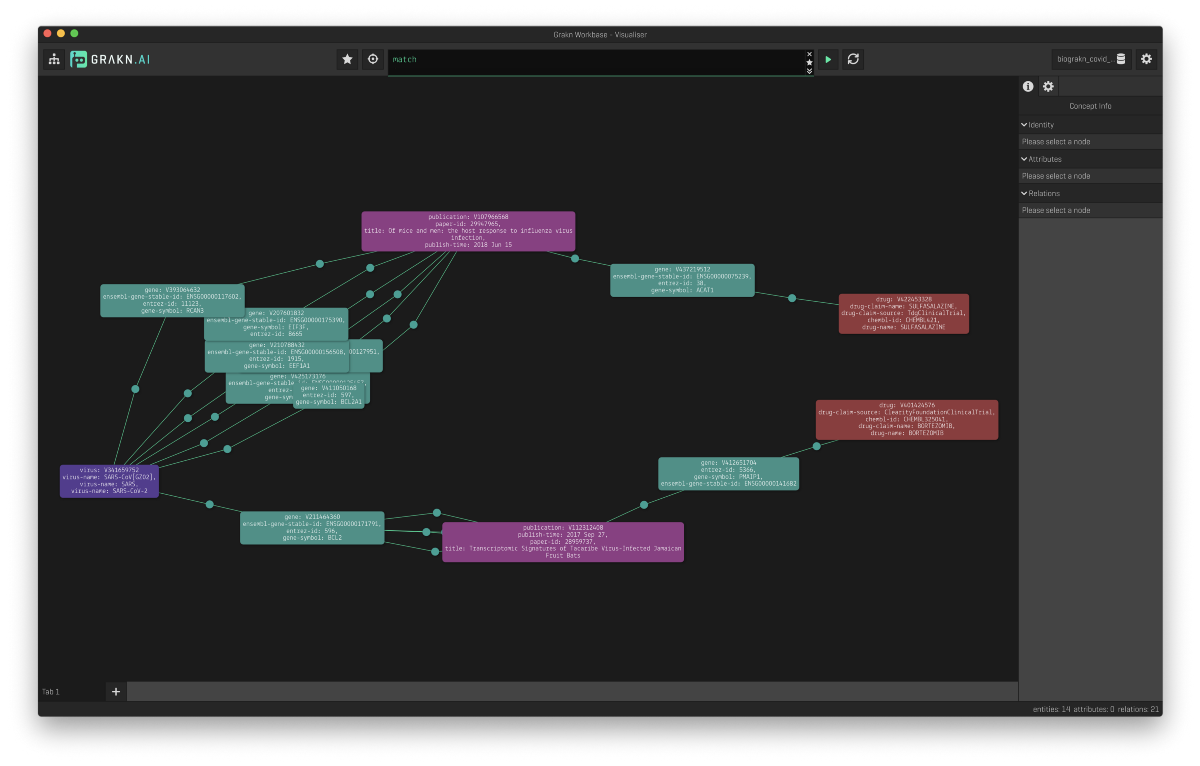Click relation dot between influenza publication and ACAT1
Image resolution: width=1200 pixels, height=766 pixels.
pyautogui.click(x=575, y=258)
